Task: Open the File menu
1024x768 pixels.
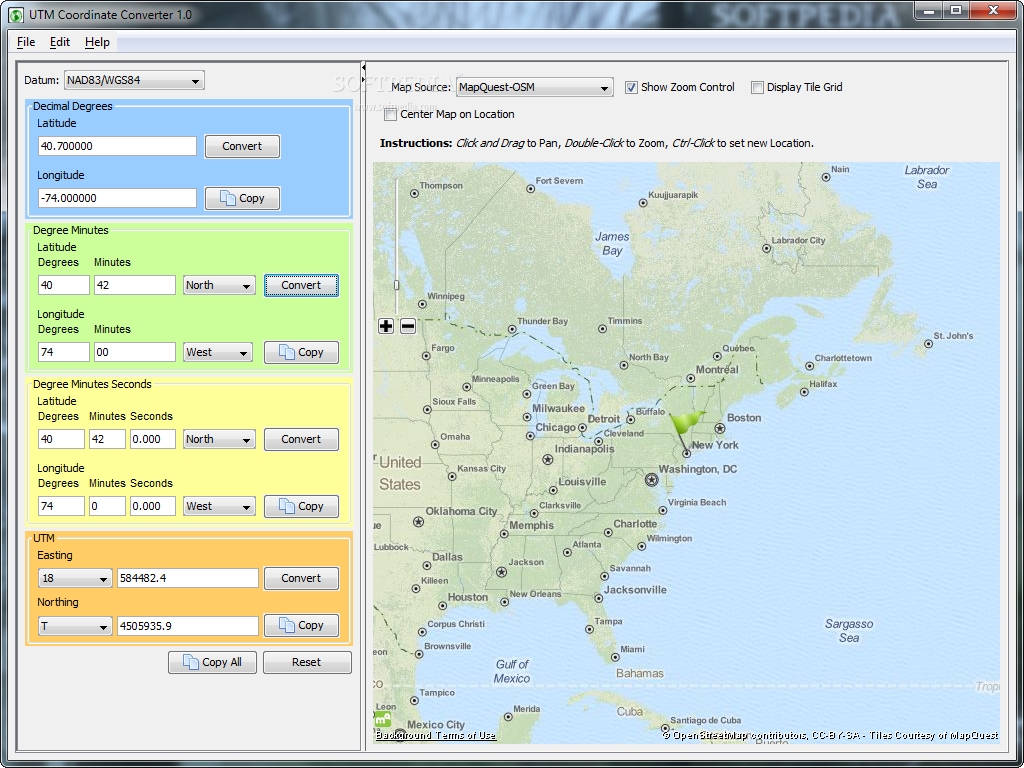Action: (26, 42)
